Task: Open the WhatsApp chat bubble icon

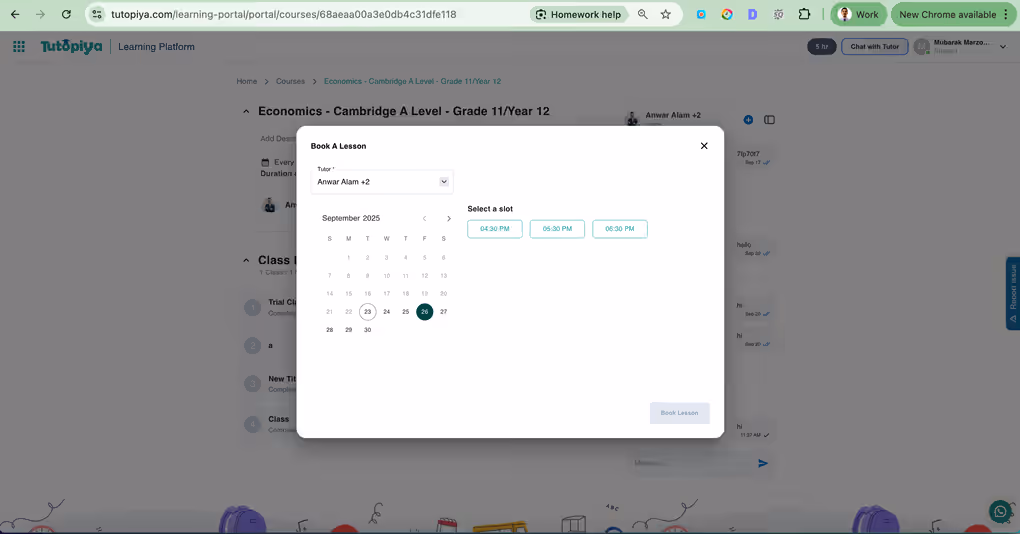Action: tap(1000, 511)
